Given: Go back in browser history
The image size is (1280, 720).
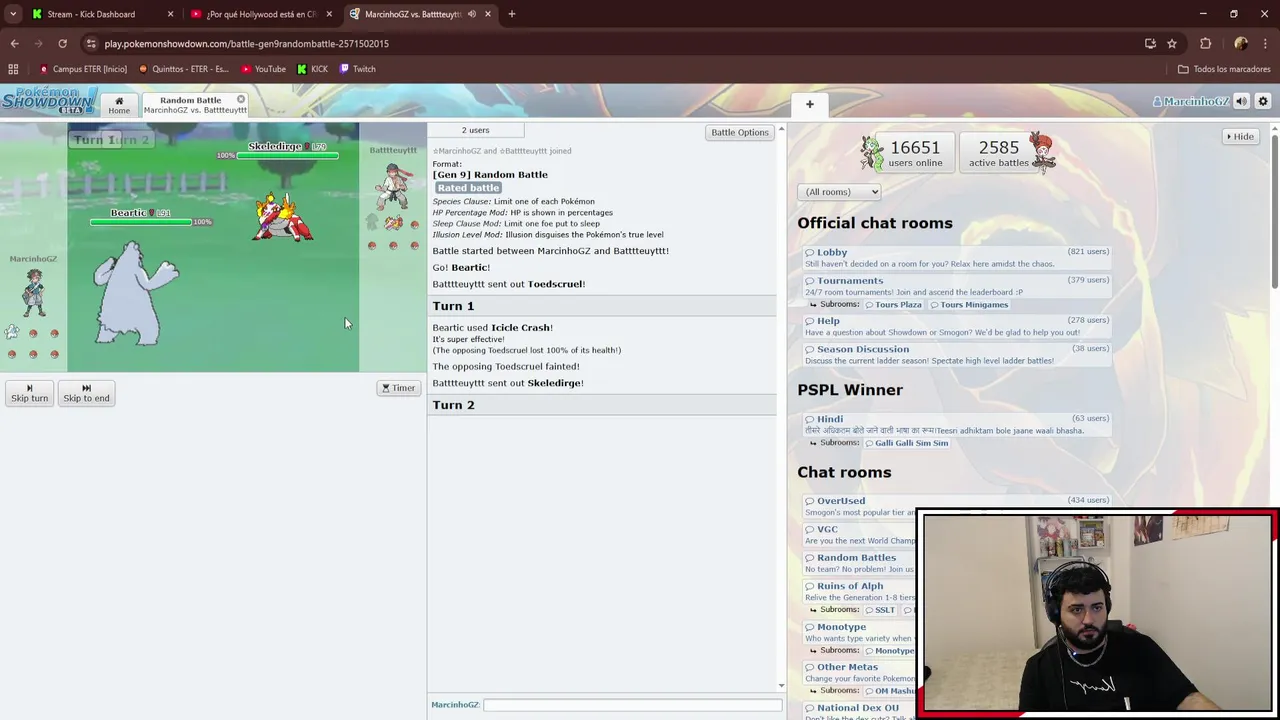Looking at the screenshot, I should pyautogui.click(x=14, y=43).
